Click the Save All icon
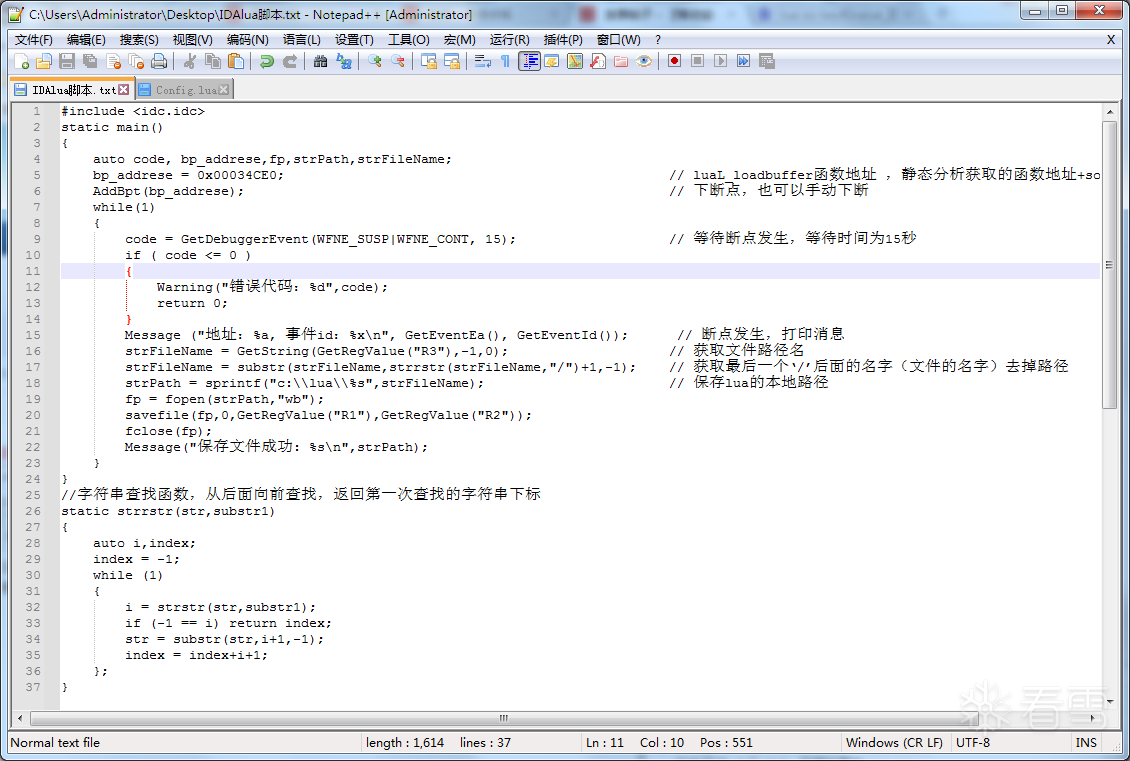Viewport: 1130px width, 761px height. coord(90,61)
